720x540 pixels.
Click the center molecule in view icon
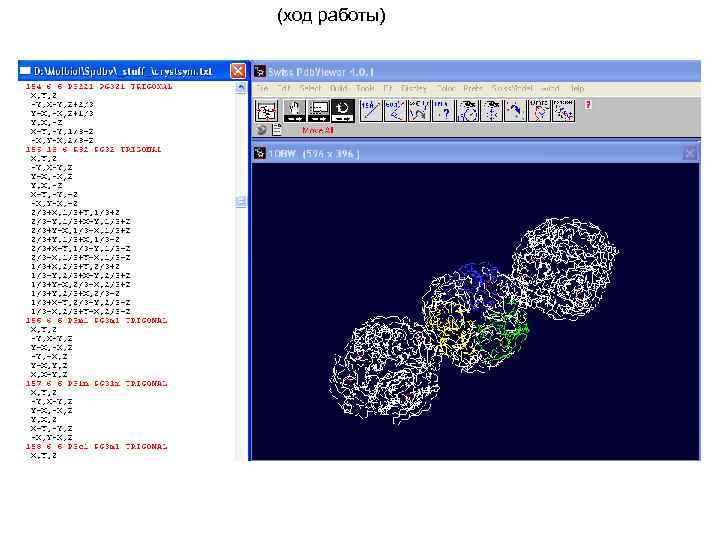coord(266,111)
